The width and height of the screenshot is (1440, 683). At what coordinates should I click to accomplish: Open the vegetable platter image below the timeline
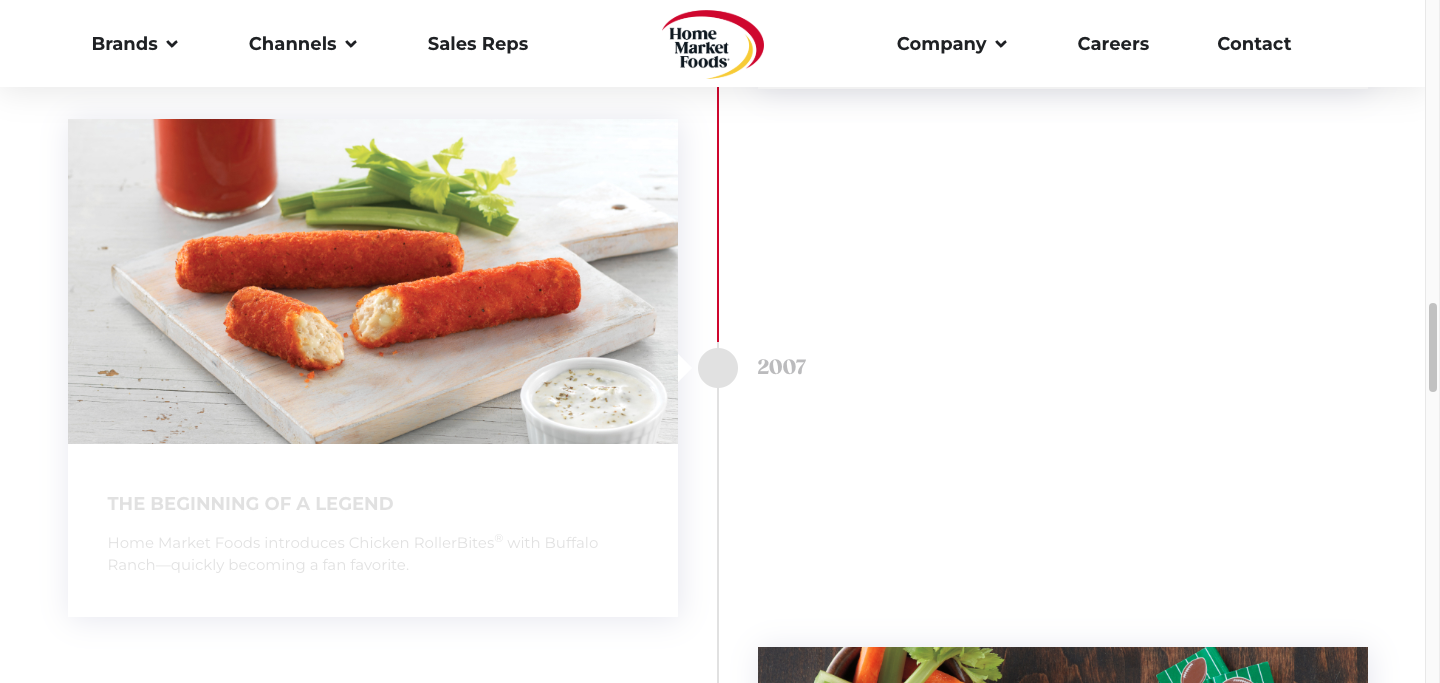point(1063,665)
